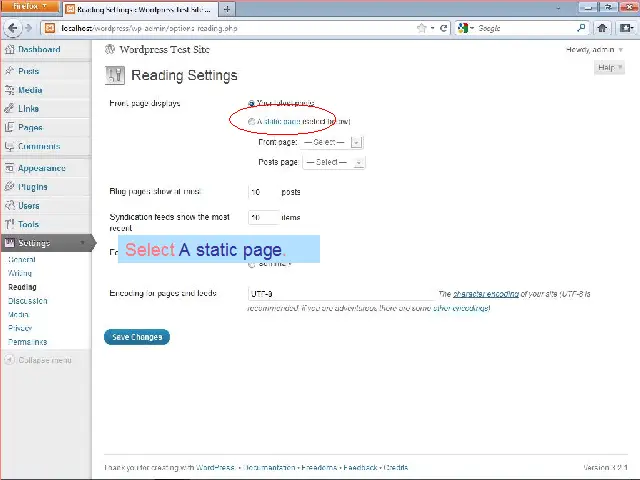
Task: Click the Tools icon in sidebar
Action: [x=9, y=224]
